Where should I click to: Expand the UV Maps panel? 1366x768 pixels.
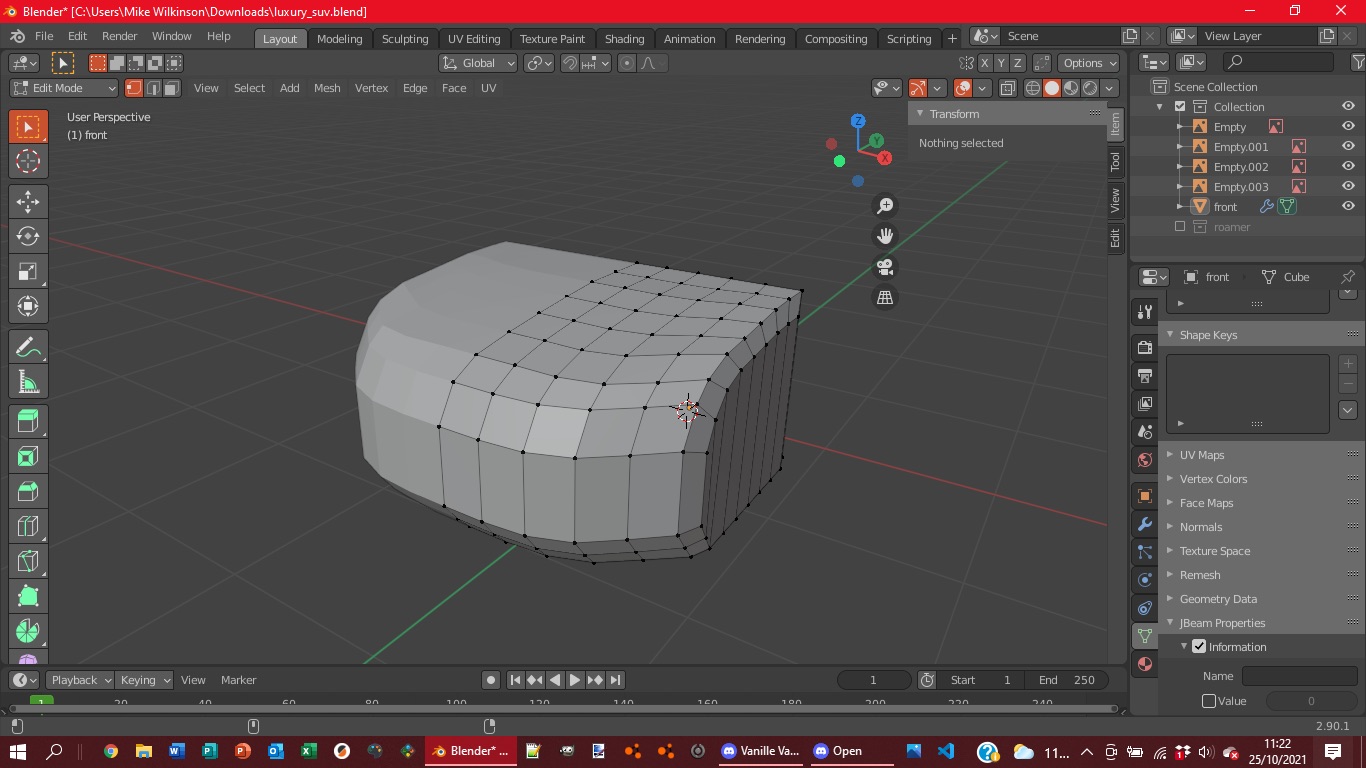[x=1201, y=455]
